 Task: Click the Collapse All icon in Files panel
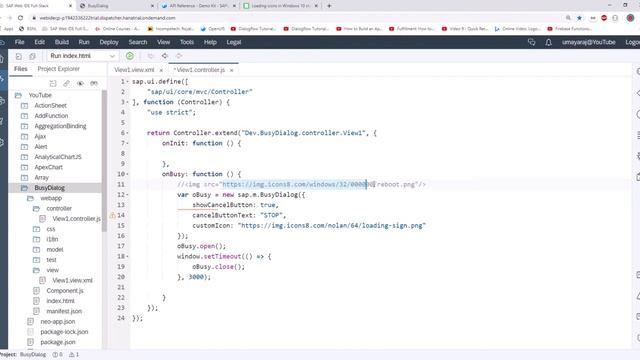(x=53, y=83)
